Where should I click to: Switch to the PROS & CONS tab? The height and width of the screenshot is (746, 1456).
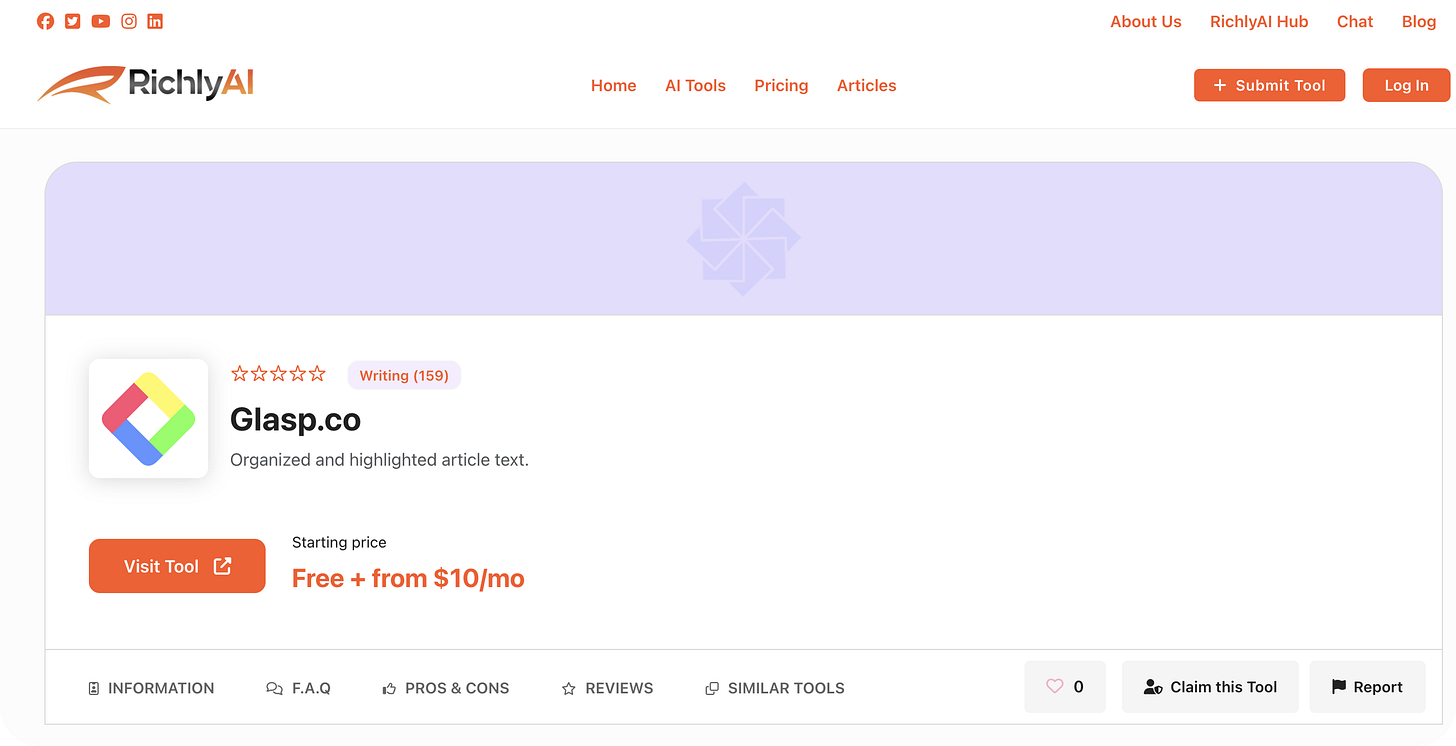click(446, 688)
